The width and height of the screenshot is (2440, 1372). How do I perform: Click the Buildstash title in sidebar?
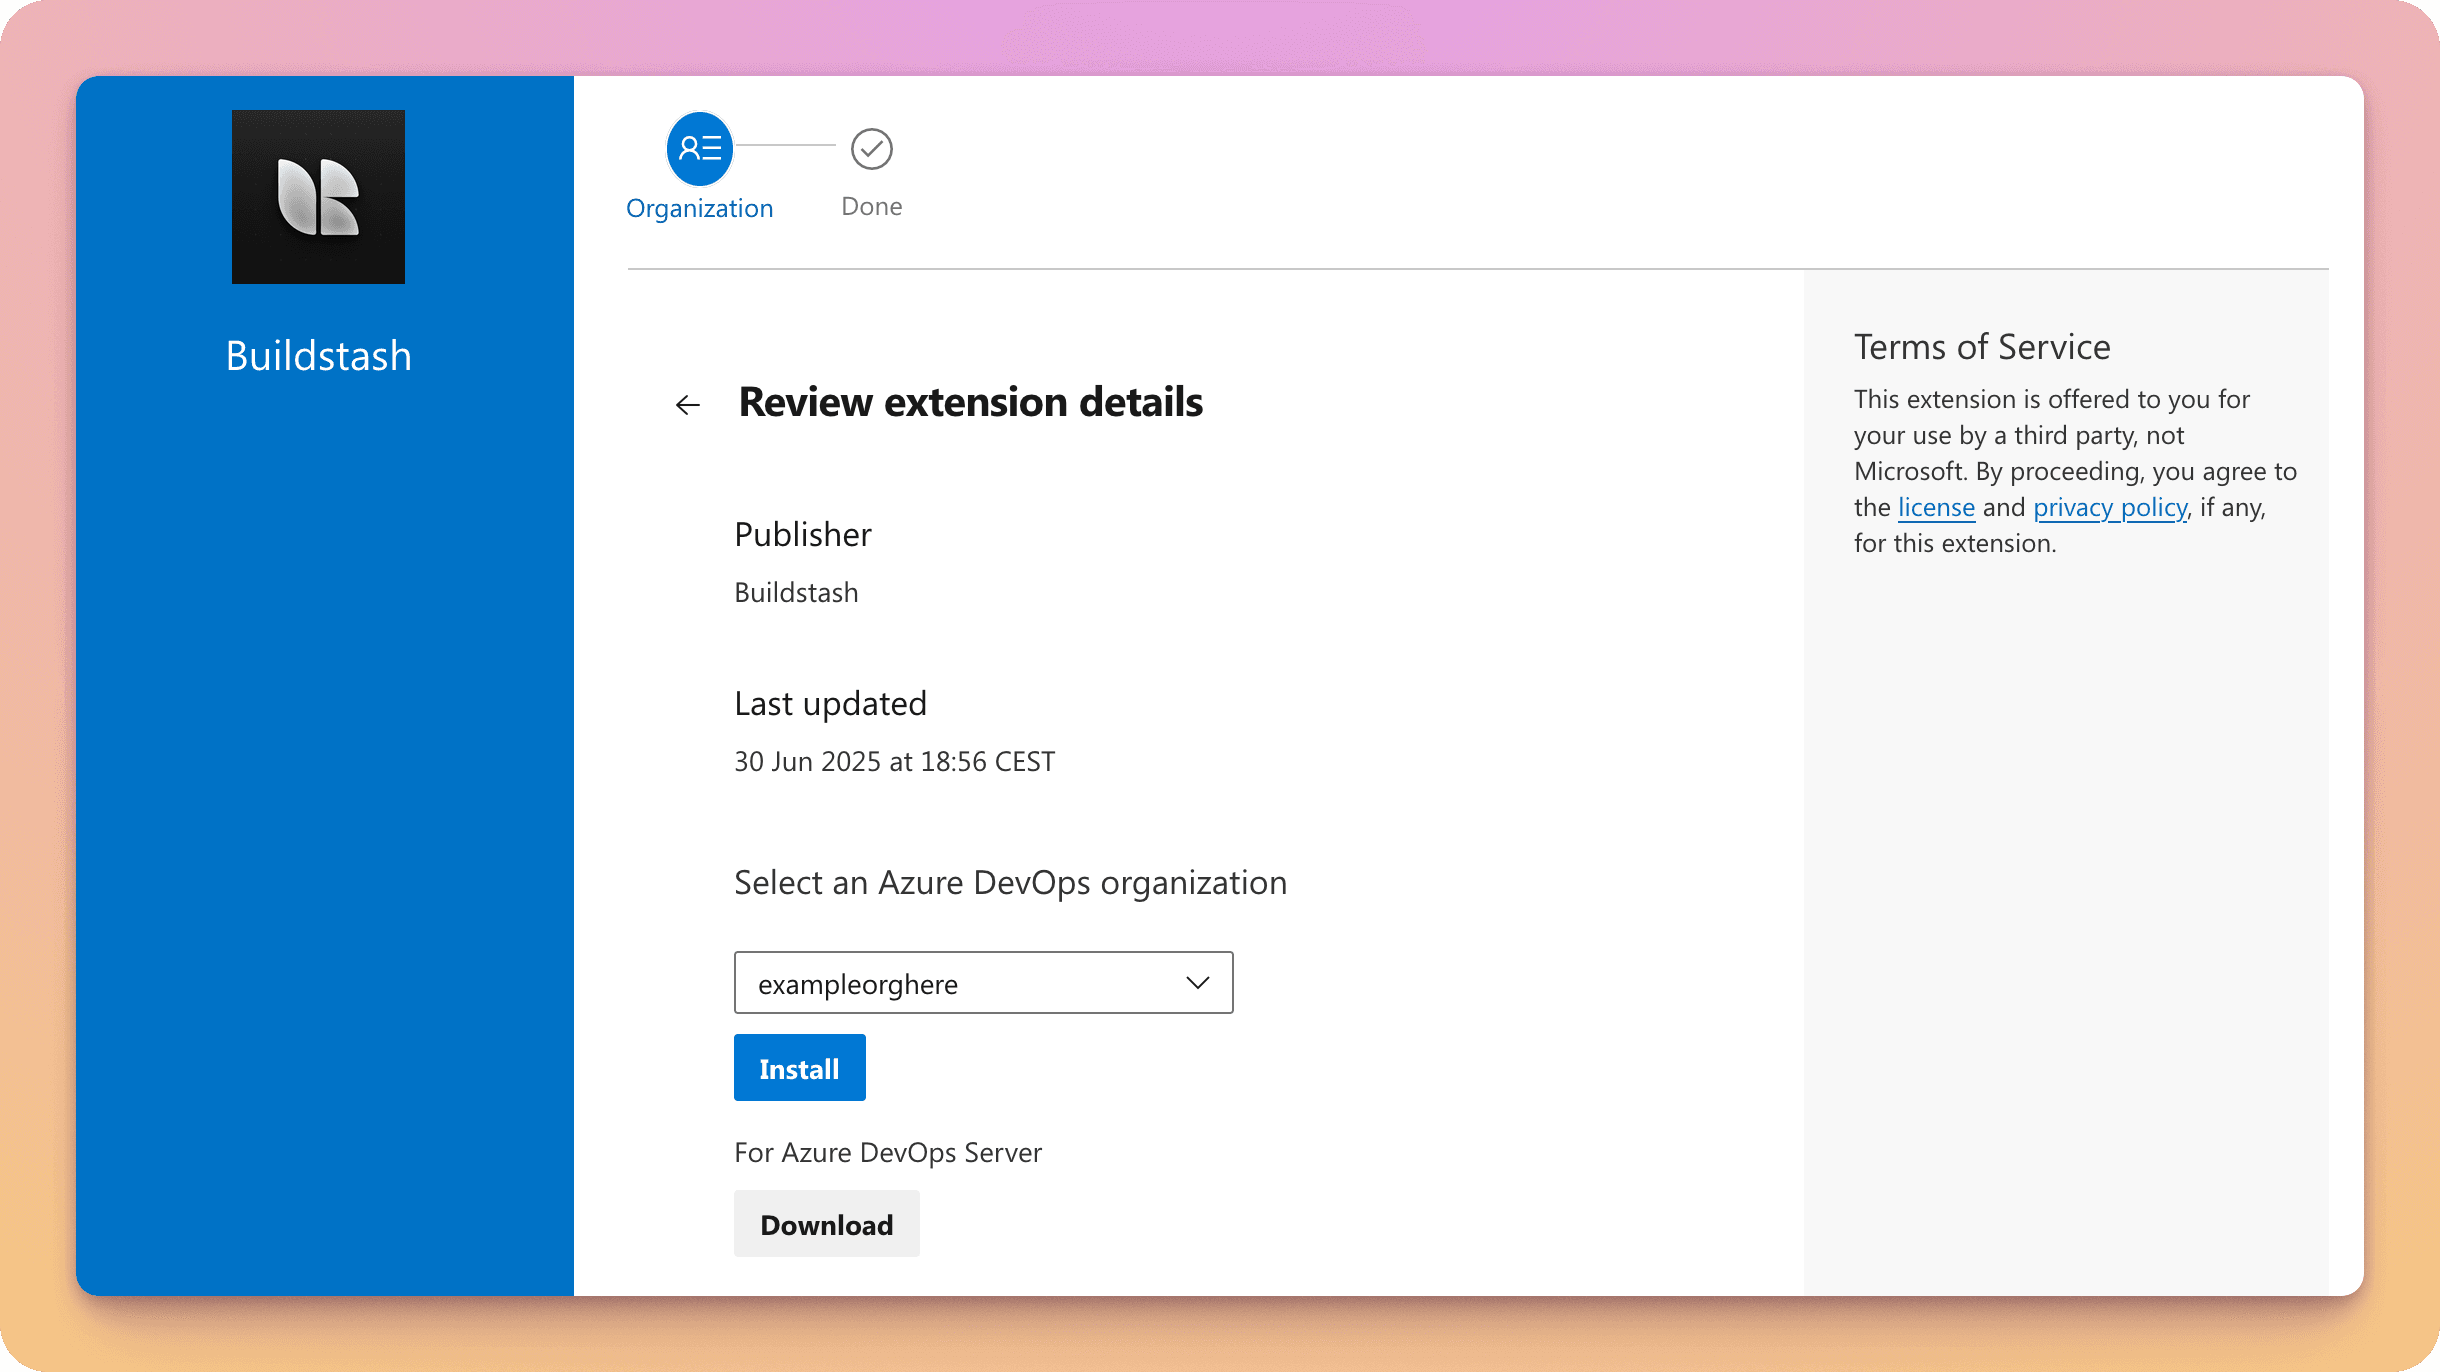(318, 356)
